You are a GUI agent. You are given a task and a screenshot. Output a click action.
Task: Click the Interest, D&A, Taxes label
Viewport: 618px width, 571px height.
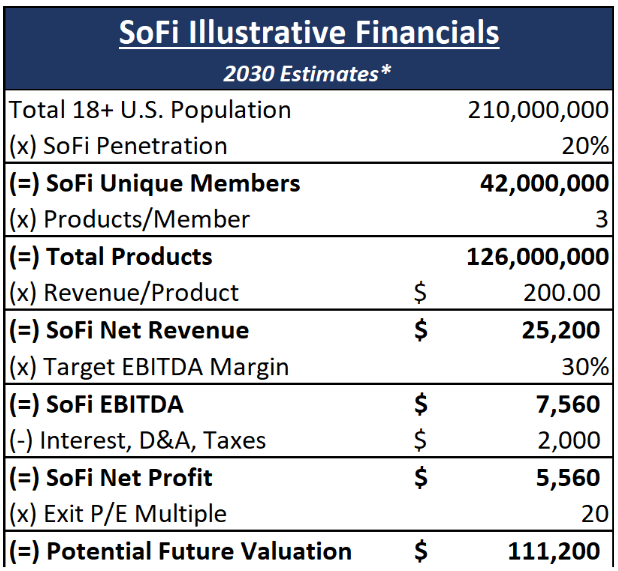click(x=142, y=440)
